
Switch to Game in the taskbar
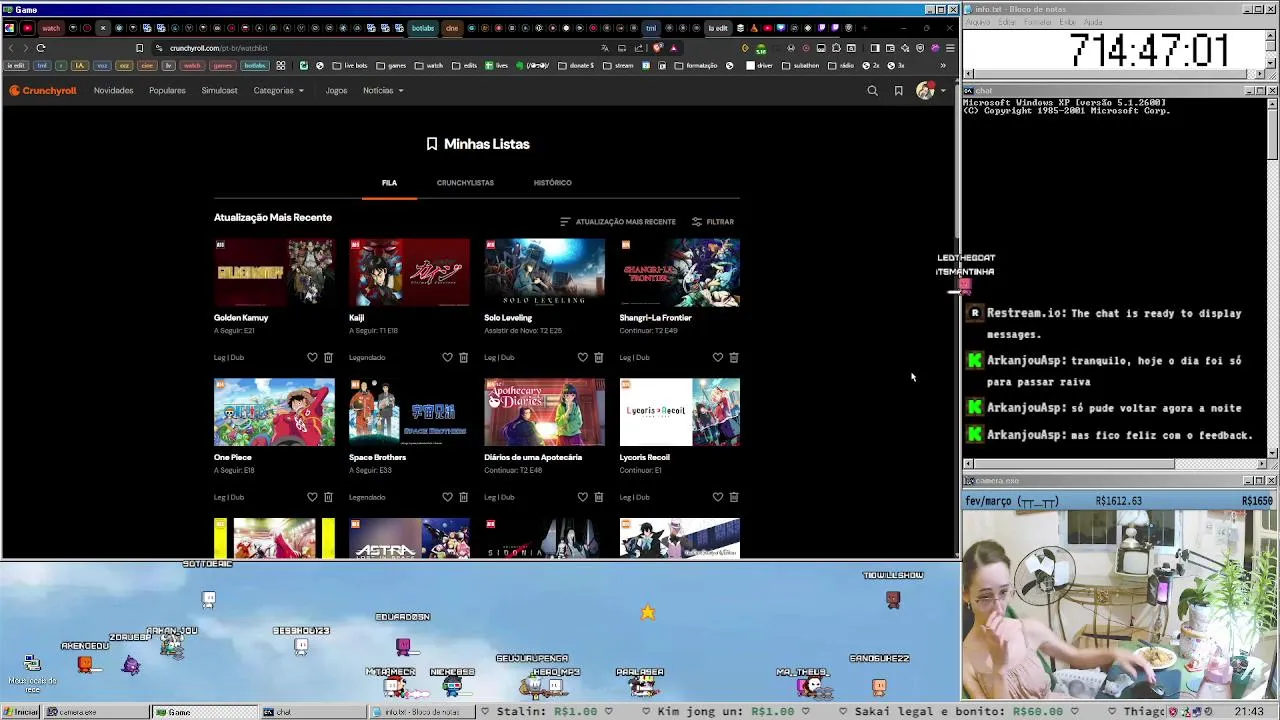203,712
